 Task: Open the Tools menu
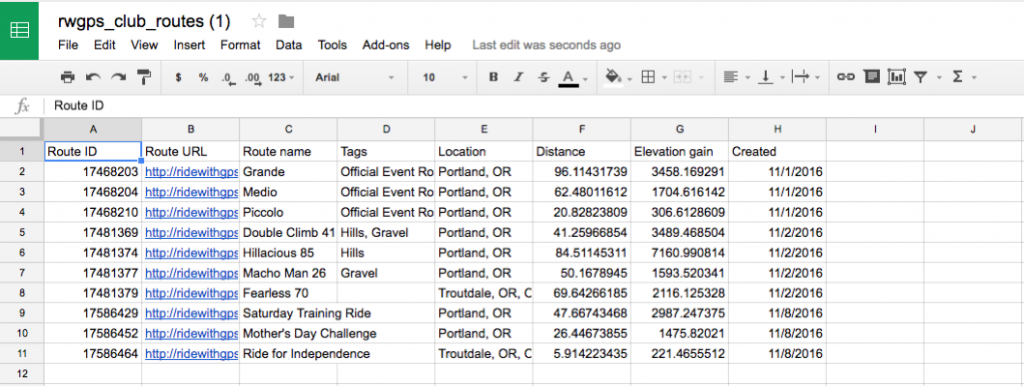pos(332,45)
